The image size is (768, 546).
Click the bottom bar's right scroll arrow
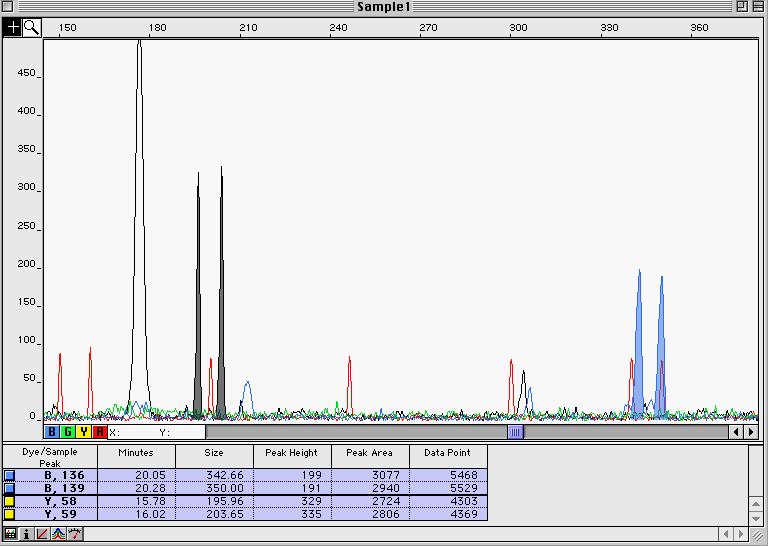pos(741,534)
